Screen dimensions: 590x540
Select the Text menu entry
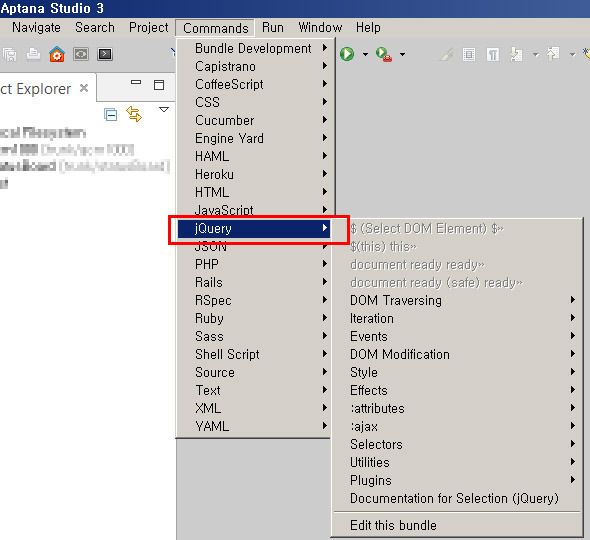click(x=254, y=390)
